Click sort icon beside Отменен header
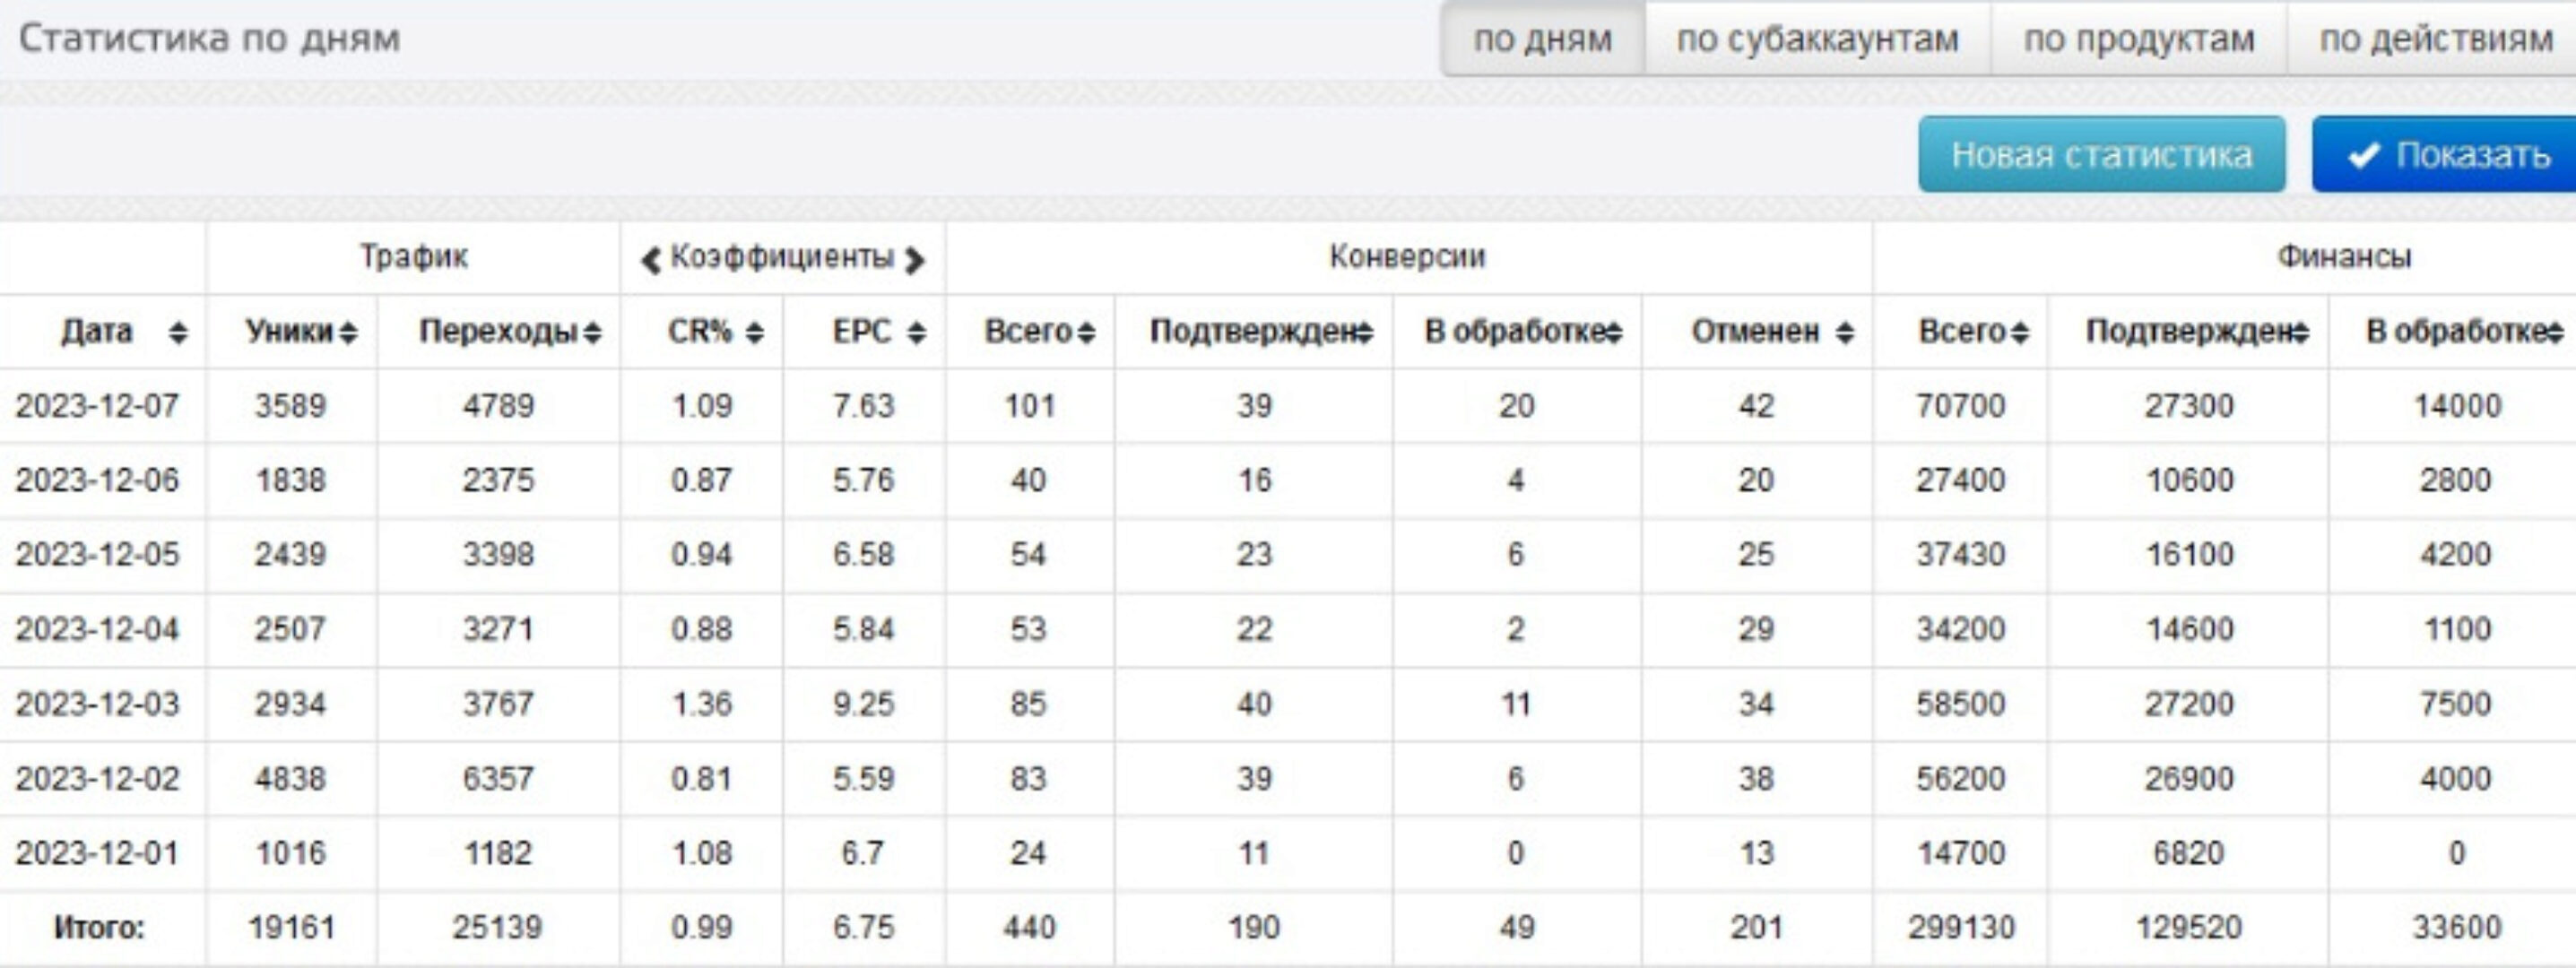 click(1845, 332)
